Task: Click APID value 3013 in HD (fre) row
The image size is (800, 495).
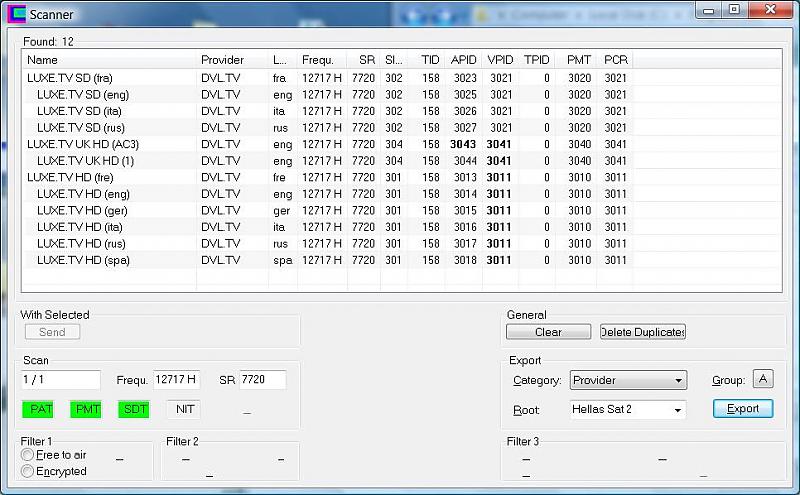Action: 465,178
